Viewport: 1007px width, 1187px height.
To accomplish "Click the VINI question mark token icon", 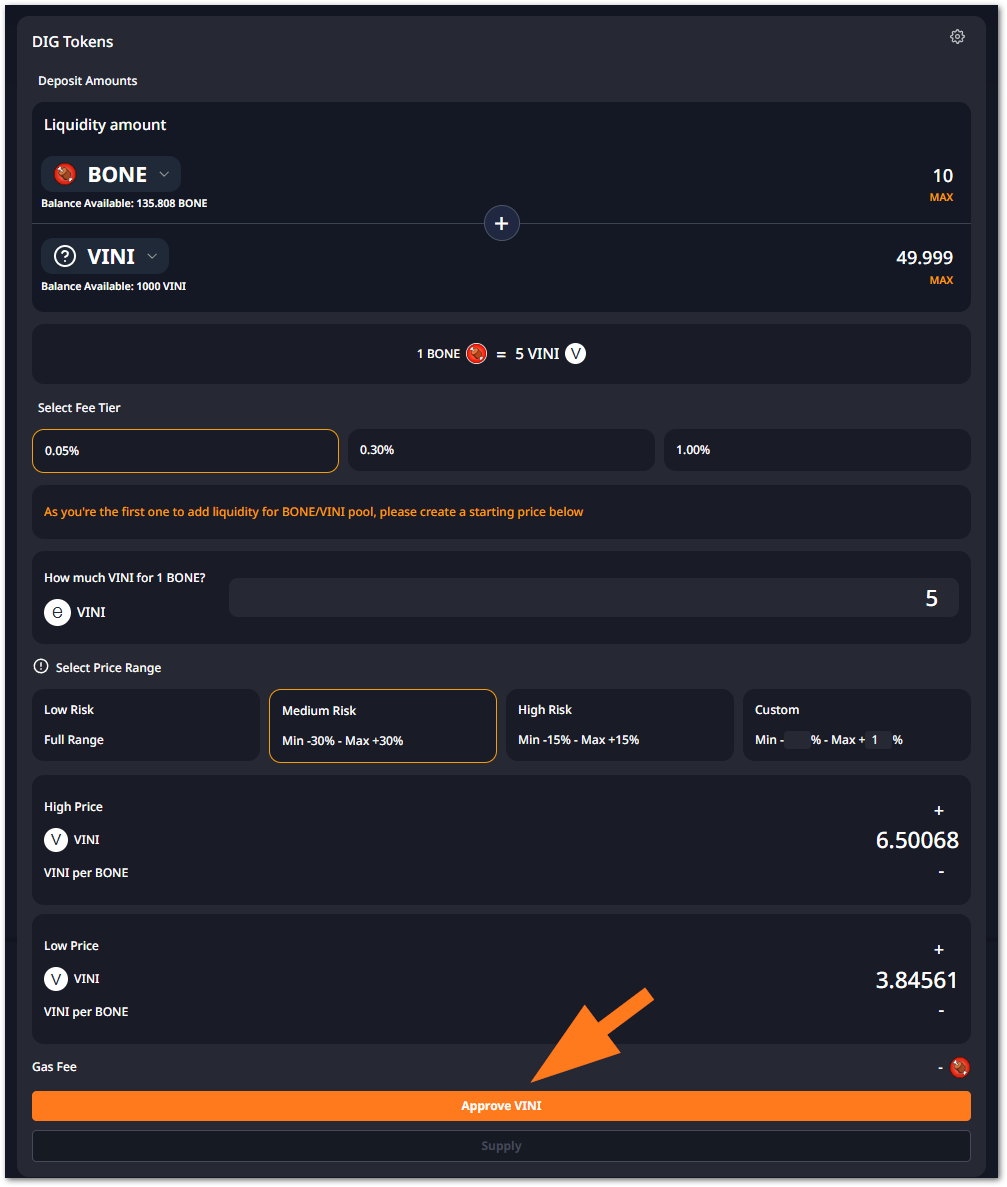I will (x=65, y=257).
